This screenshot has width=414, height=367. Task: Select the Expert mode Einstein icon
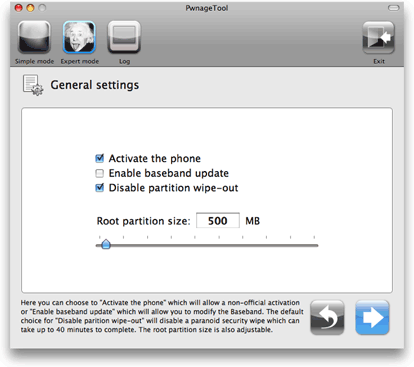pos(79,37)
